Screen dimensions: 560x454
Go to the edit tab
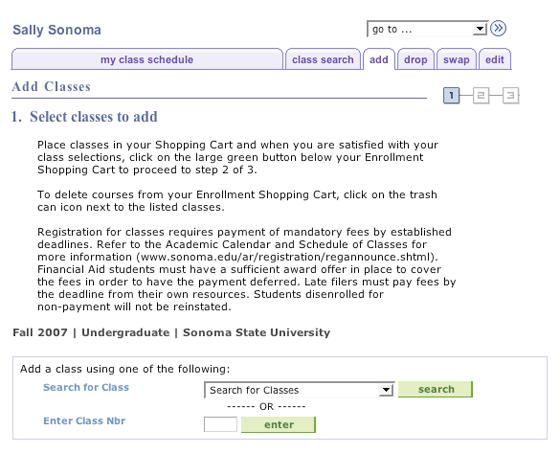coord(495,59)
